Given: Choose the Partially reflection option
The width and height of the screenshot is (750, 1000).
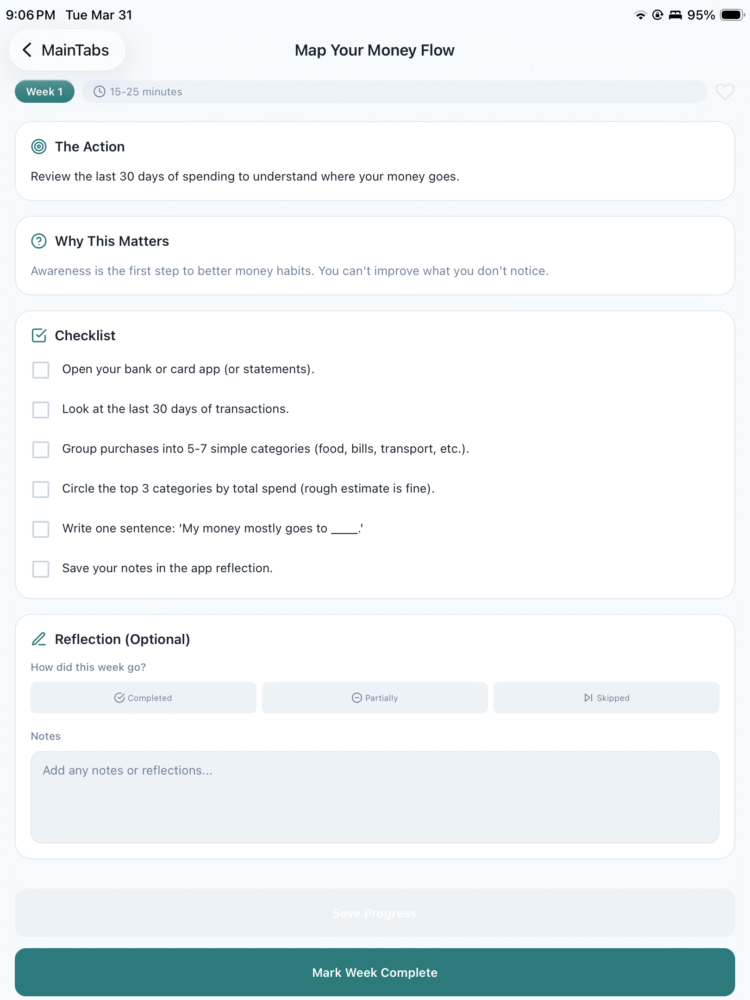Looking at the screenshot, I should pyautogui.click(x=375, y=698).
